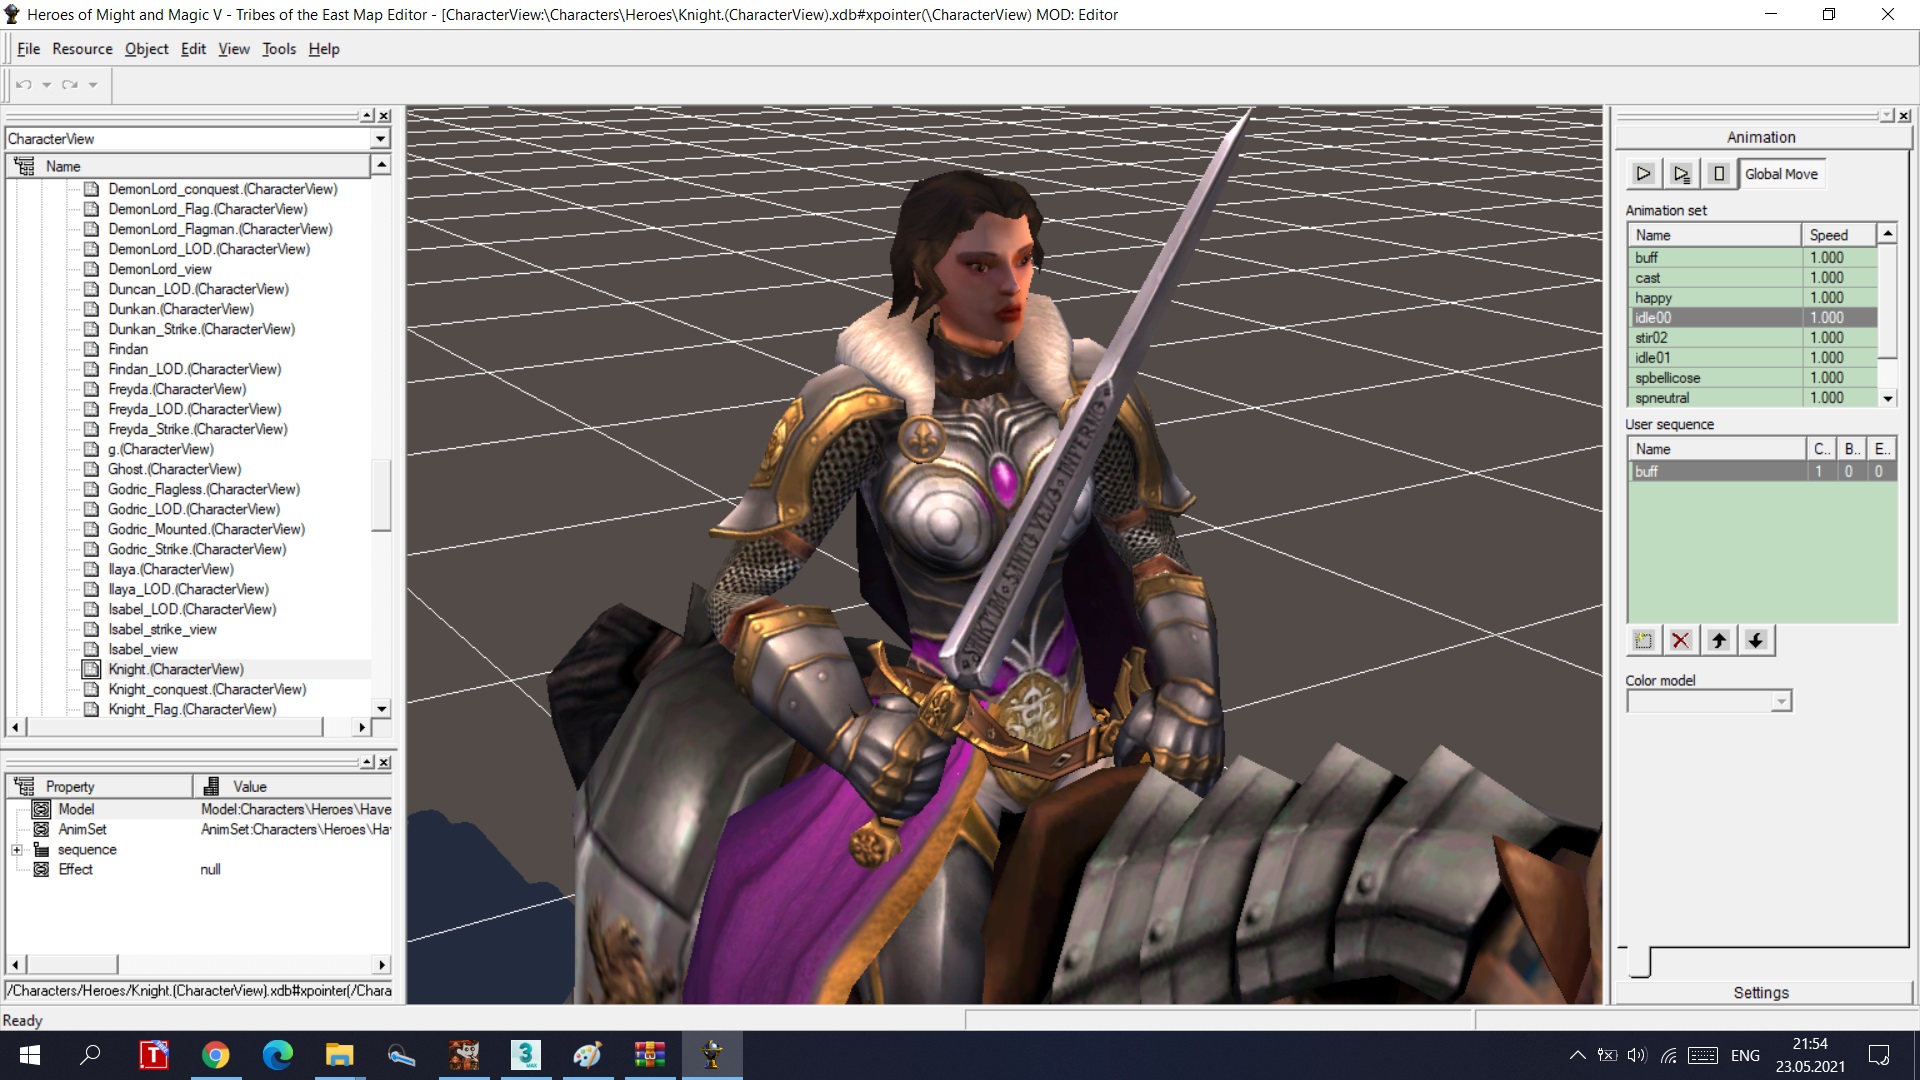
Task: Select the DemonLord_view item
Action: tap(160, 269)
